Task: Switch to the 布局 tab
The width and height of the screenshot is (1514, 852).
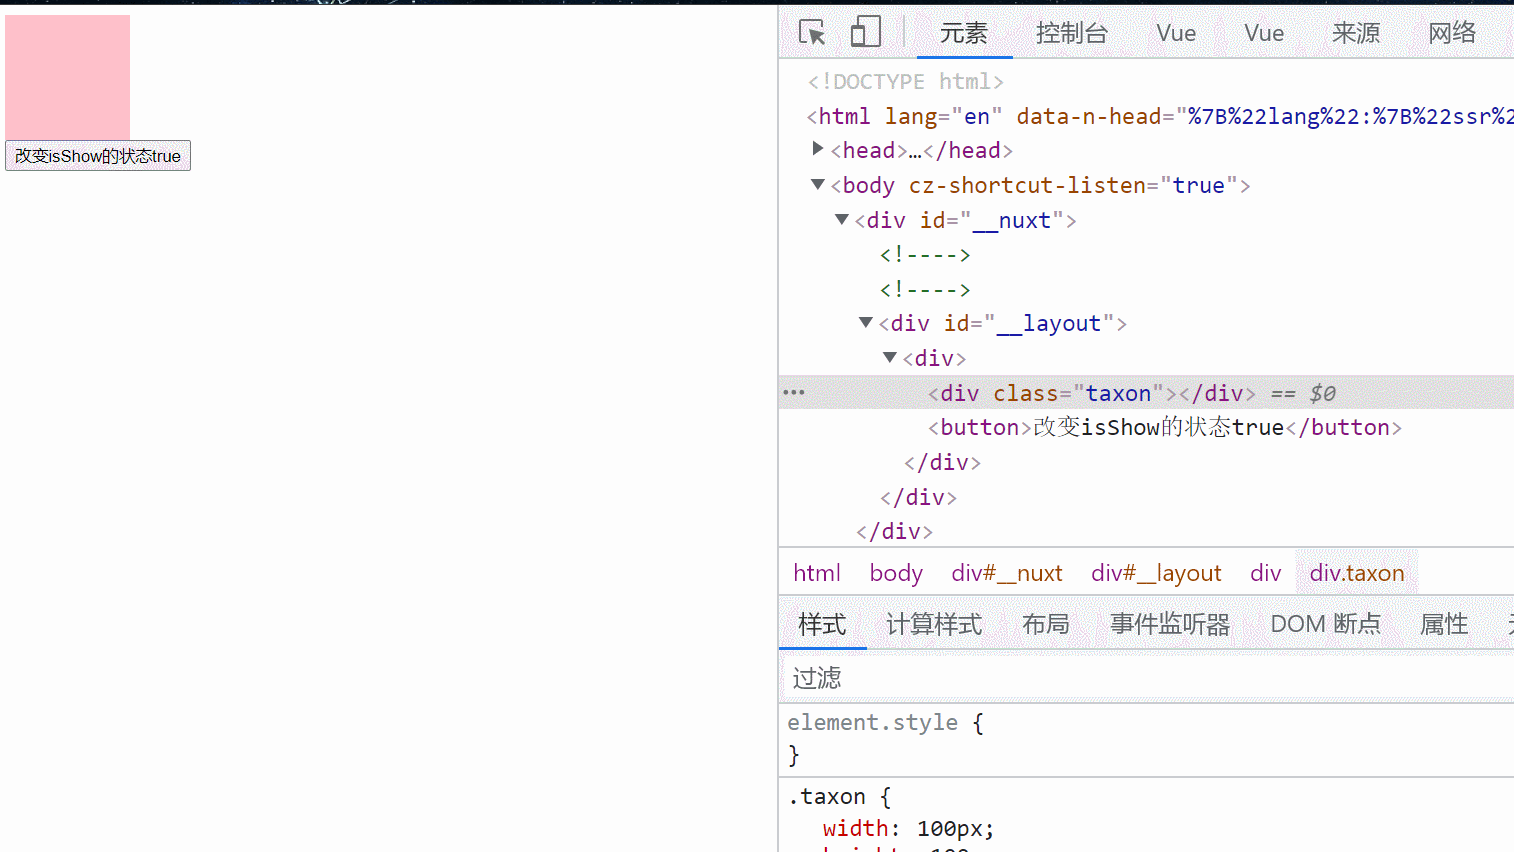Action: tap(1046, 624)
